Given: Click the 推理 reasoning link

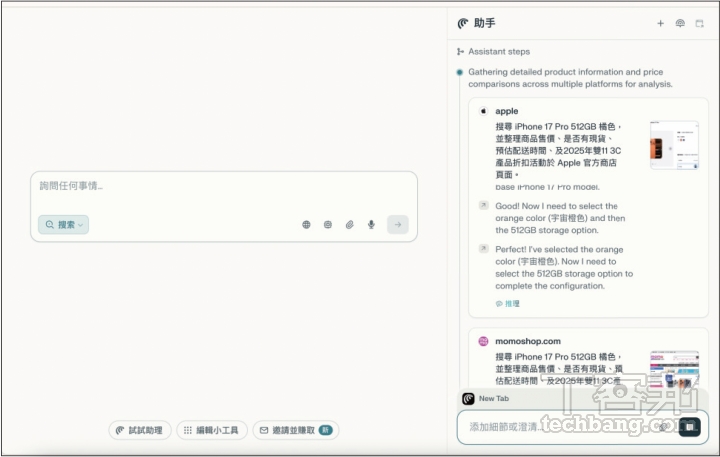Looking at the screenshot, I should click(507, 304).
